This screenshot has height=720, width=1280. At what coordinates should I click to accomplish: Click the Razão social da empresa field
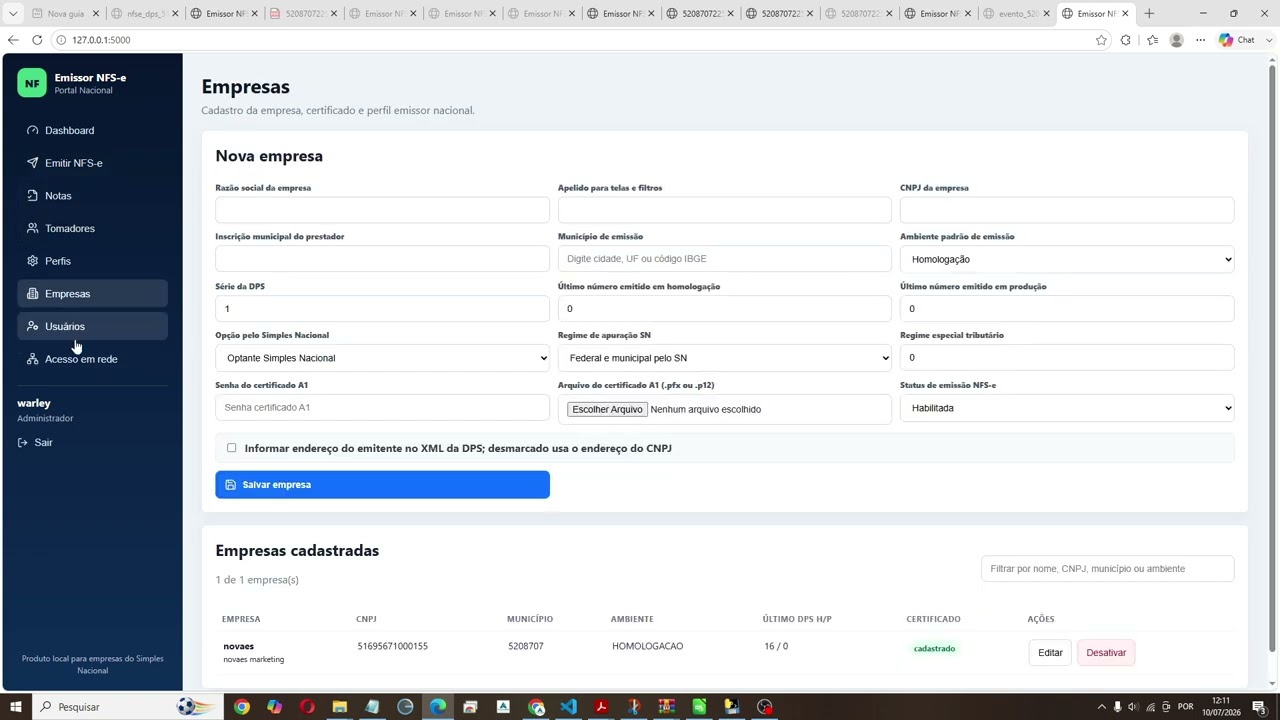(382, 210)
